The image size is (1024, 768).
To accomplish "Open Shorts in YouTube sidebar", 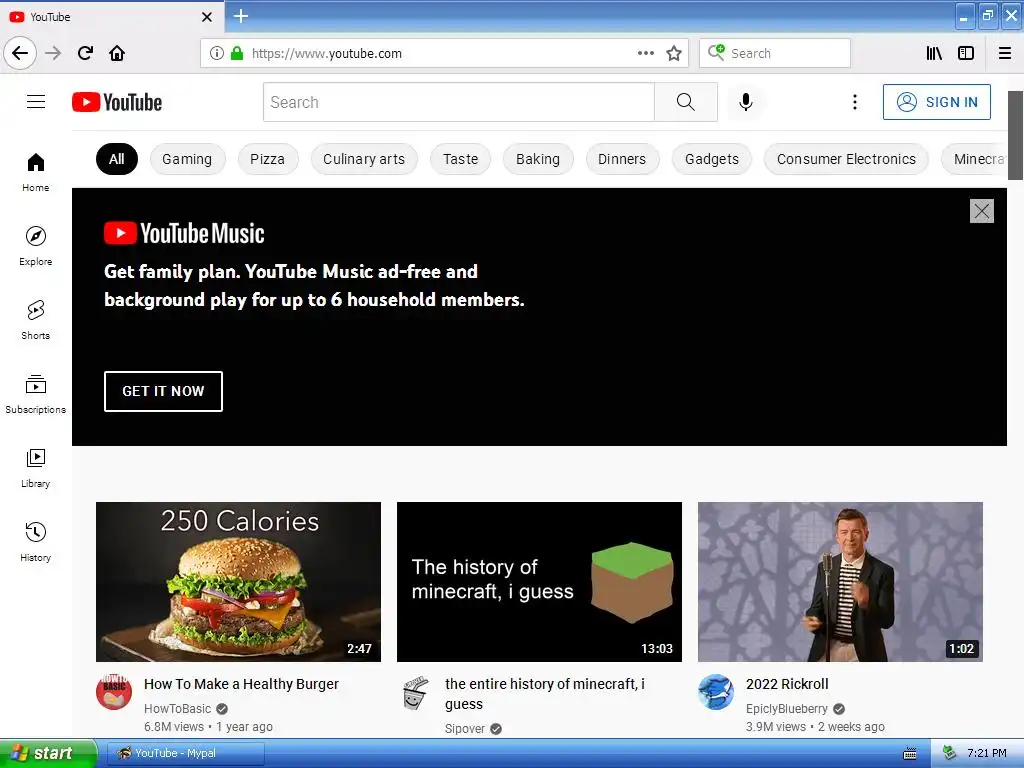I will pyautogui.click(x=36, y=320).
